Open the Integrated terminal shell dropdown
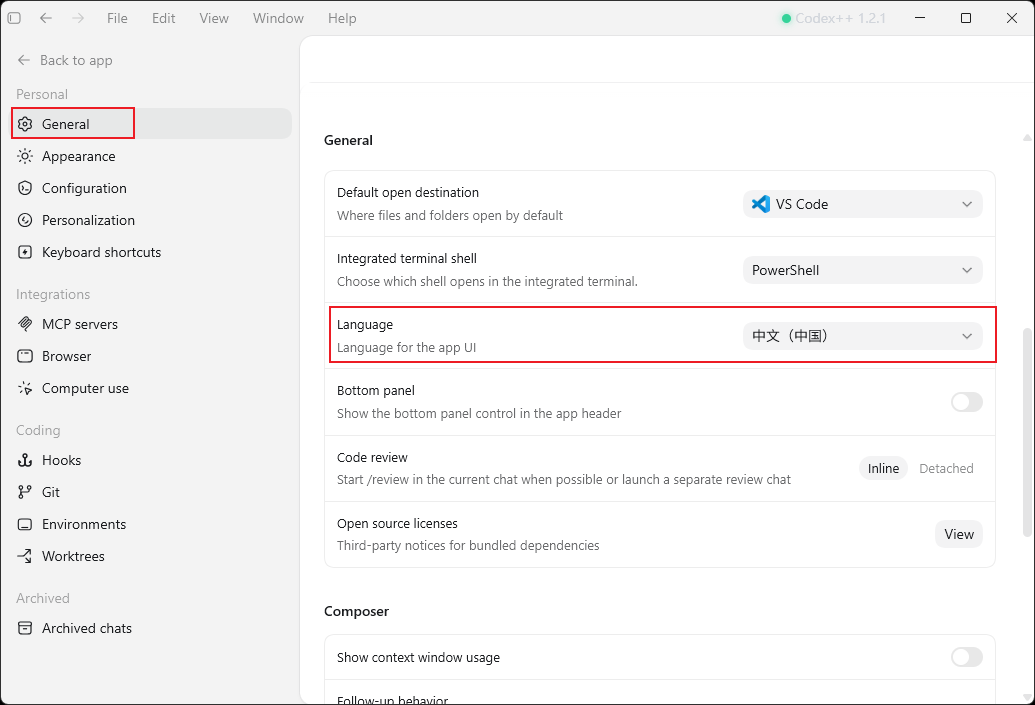The height and width of the screenshot is (705, 1035). pyautogui.click(x=863, y=270)
